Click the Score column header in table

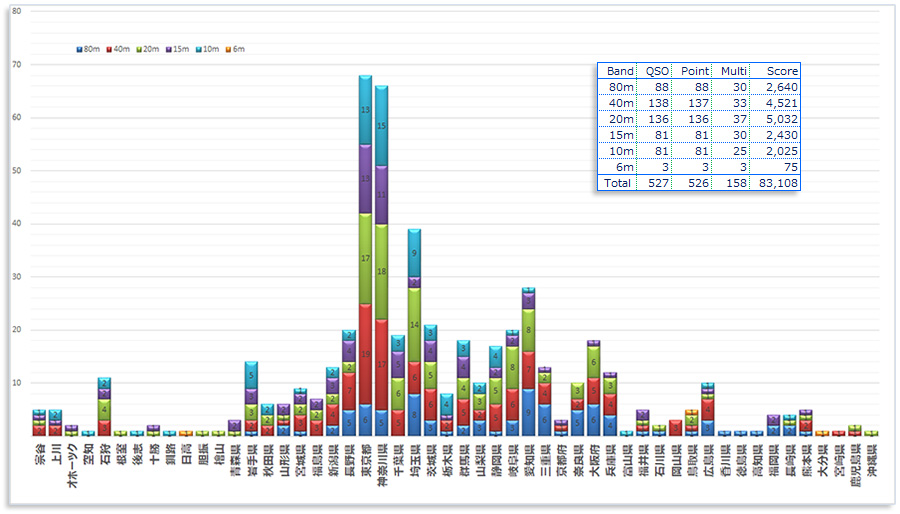(x=782, y=71)
